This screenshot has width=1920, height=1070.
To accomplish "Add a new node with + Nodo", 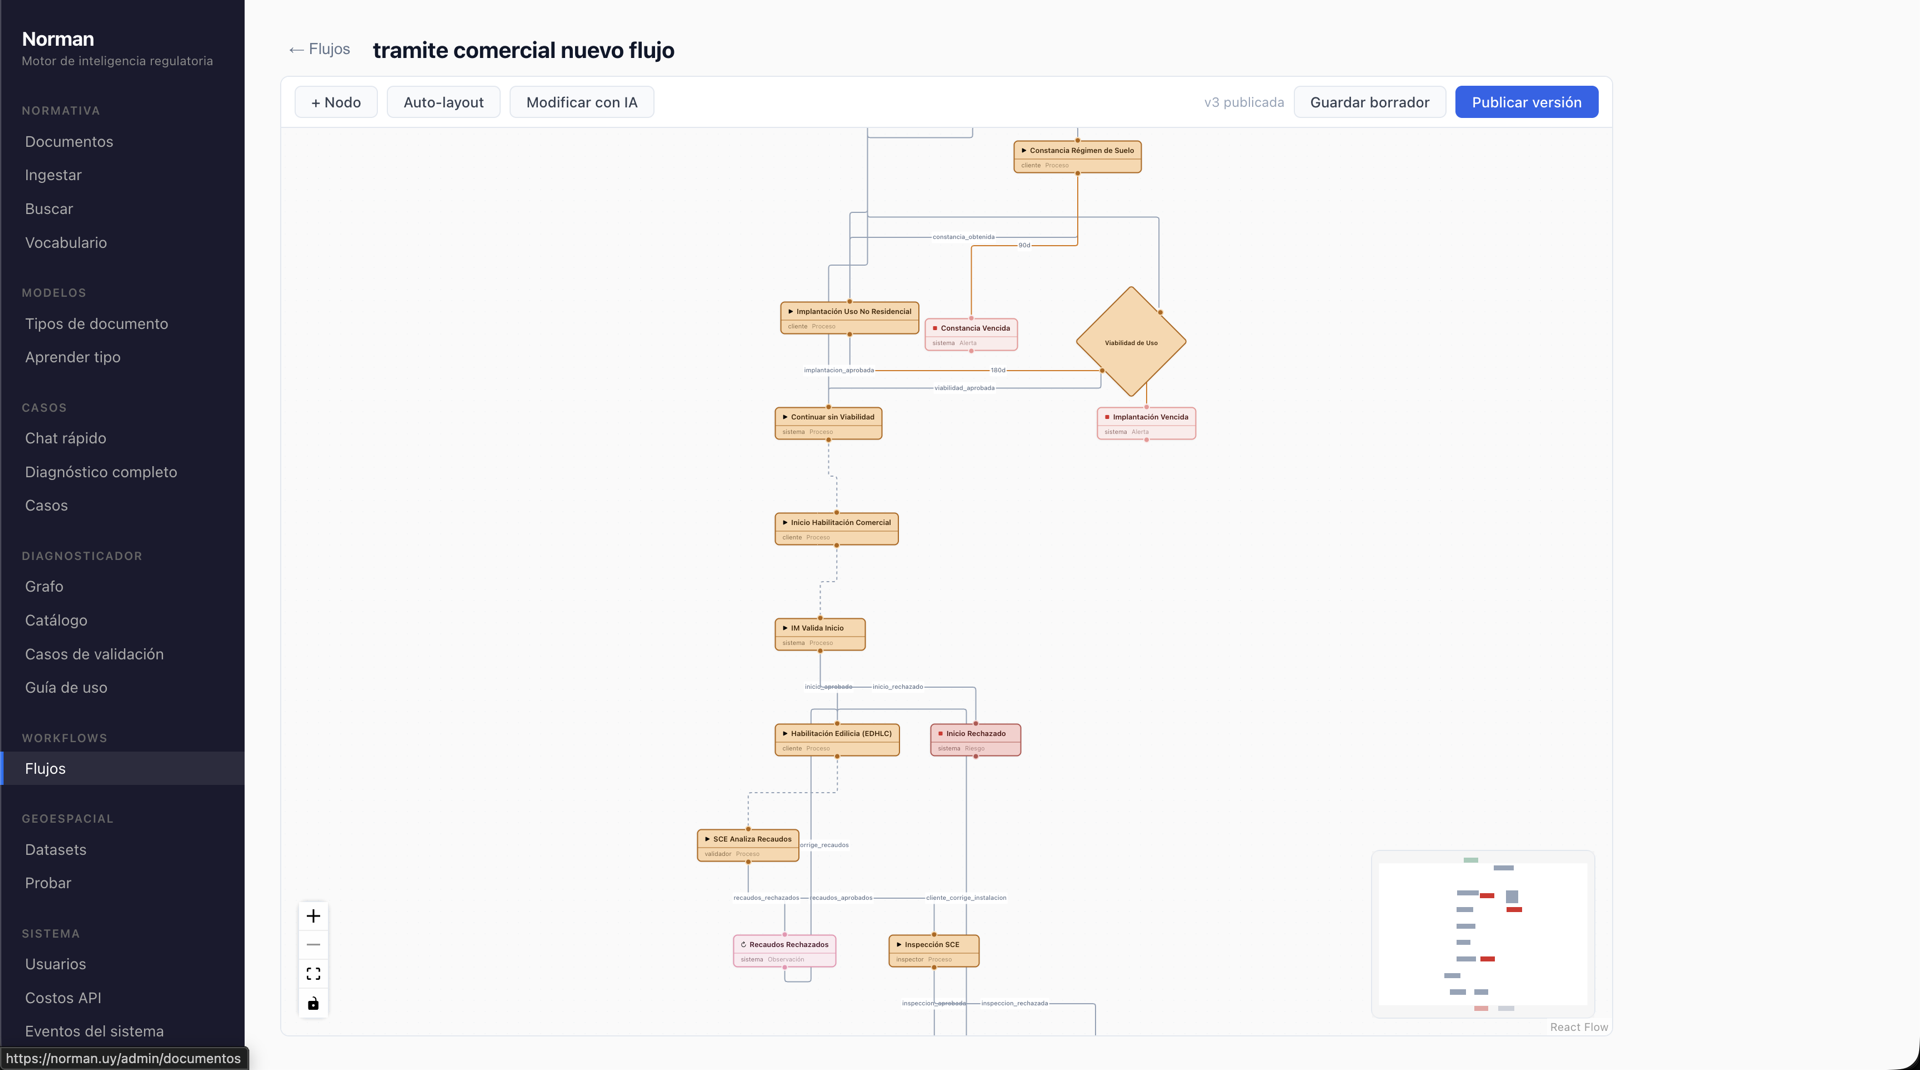I will [x=336, y=102].
